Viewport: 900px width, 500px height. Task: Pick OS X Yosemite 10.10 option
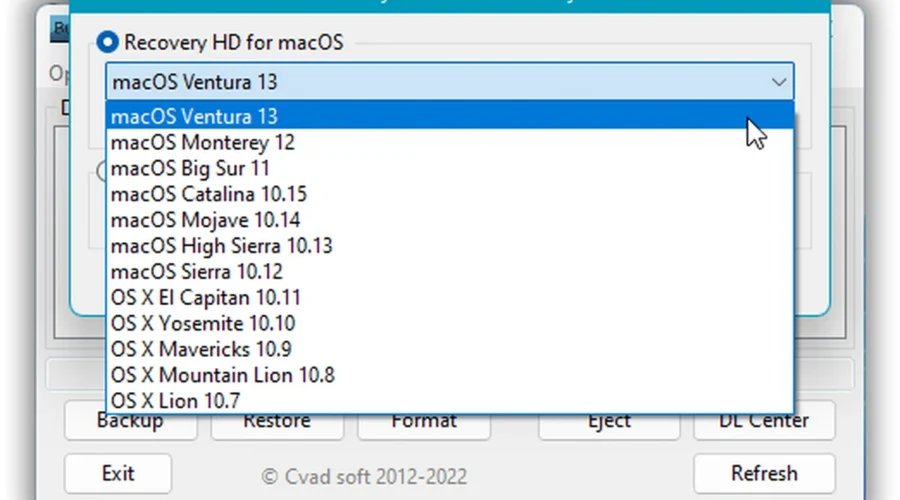pyautogui.click(x=450, y=323)
